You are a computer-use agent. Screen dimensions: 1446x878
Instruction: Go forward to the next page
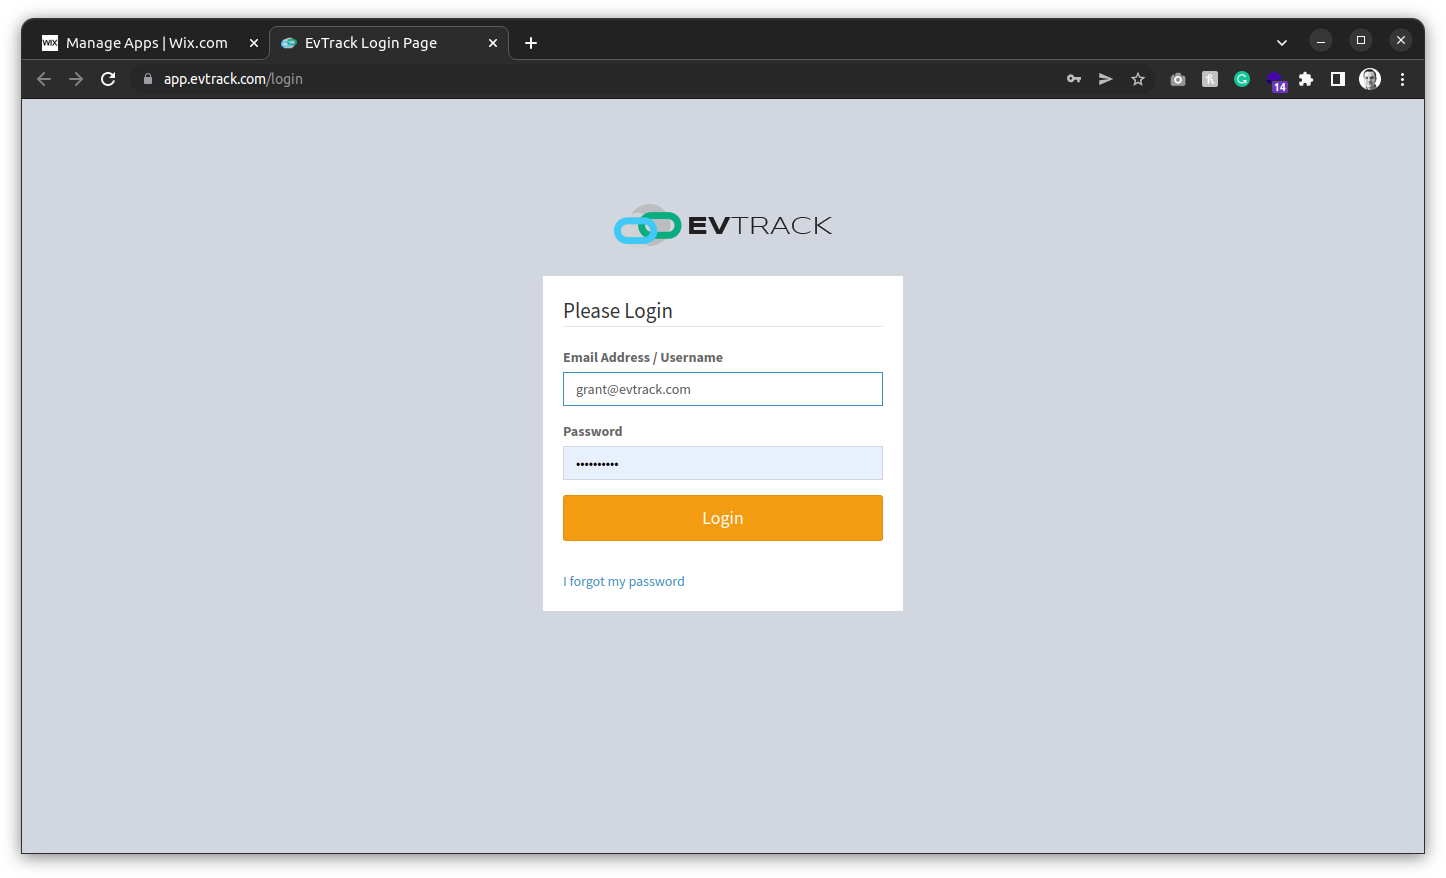point(76,79)
